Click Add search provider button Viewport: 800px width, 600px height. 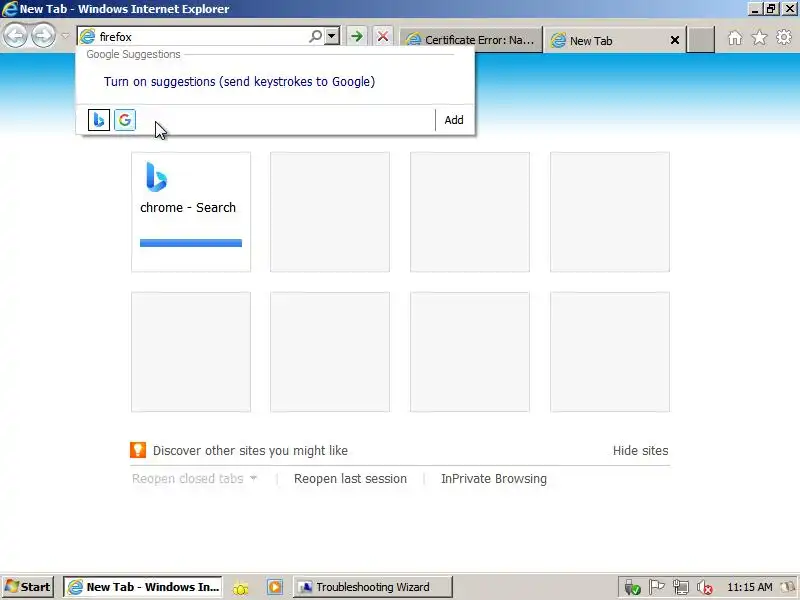coord(454,120)
